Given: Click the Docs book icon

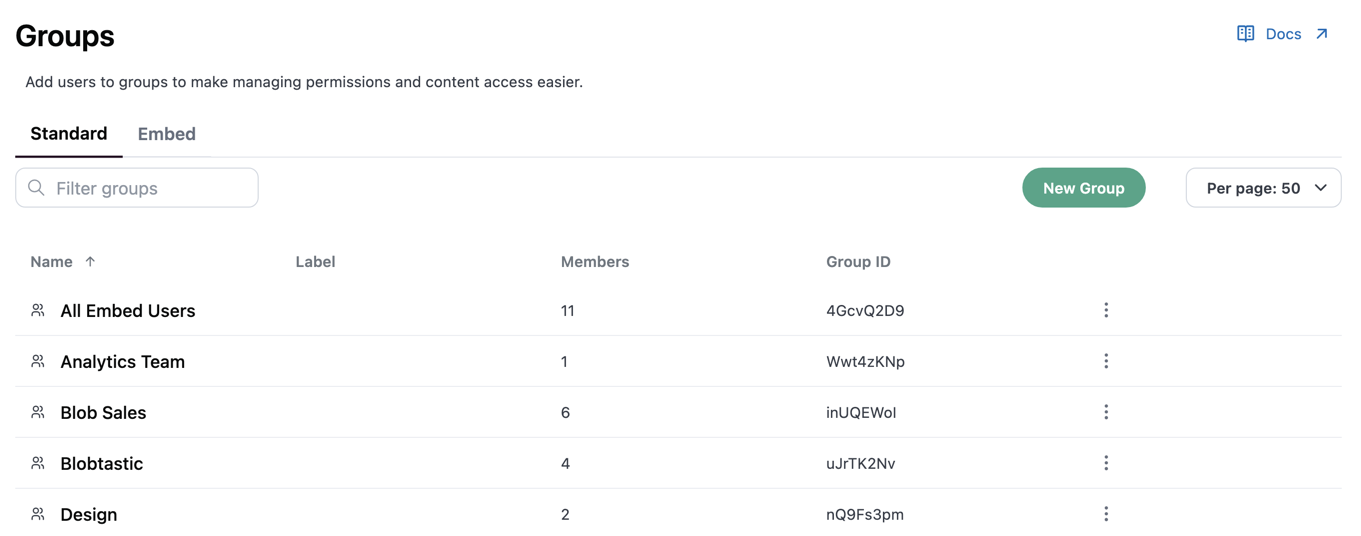Looking at the screenshot, I should pos(1245,34).
